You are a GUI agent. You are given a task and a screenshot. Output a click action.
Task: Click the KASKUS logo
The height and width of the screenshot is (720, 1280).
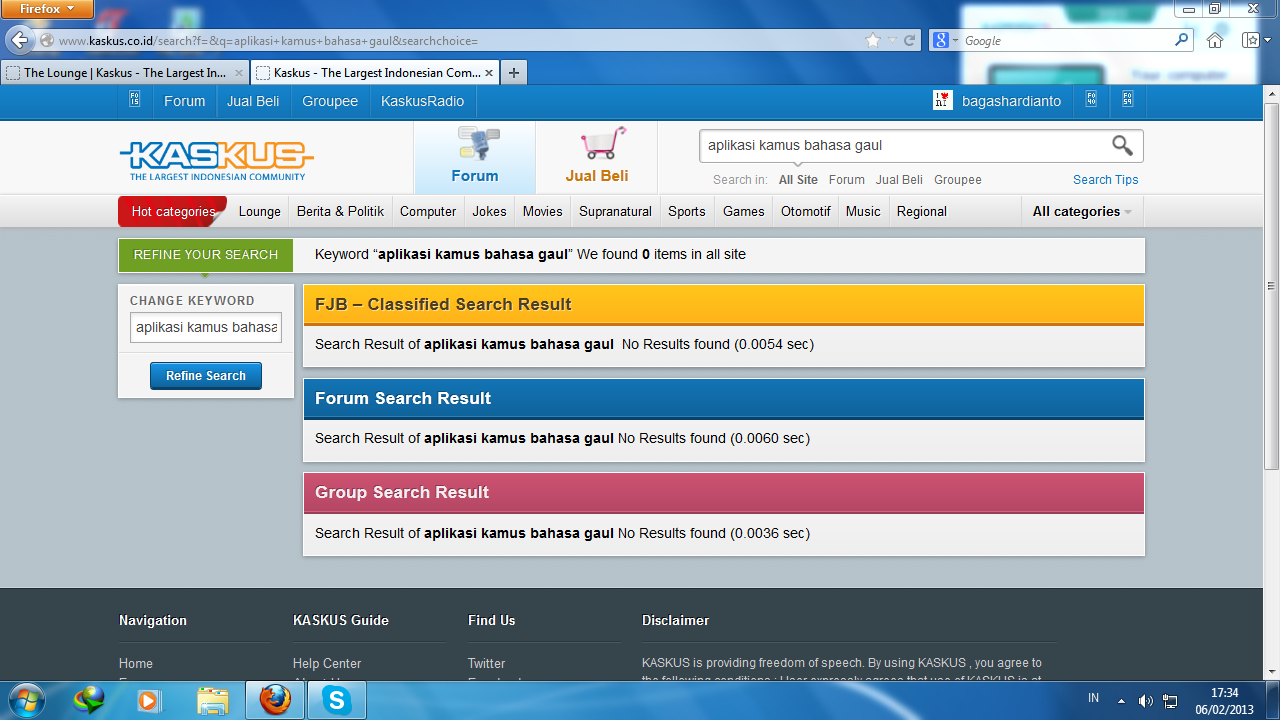click(217, 159)
